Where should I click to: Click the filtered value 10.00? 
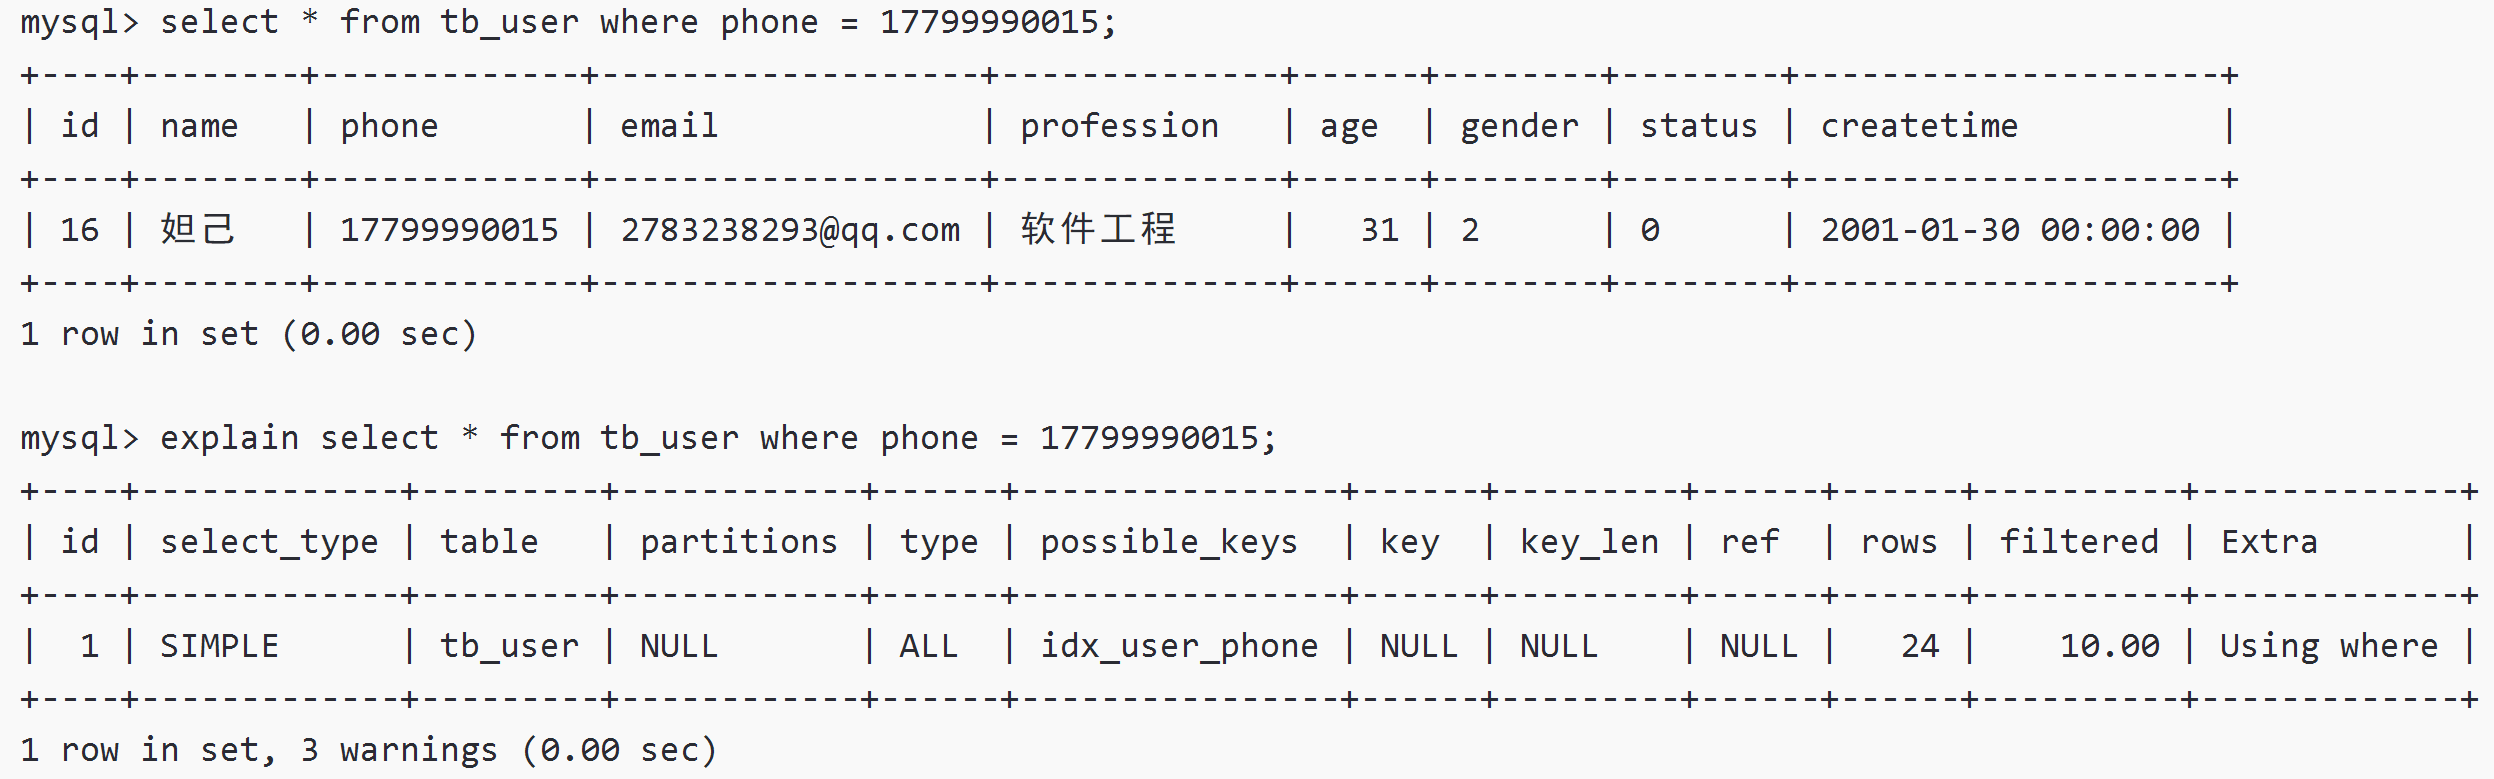[2109, 646]
